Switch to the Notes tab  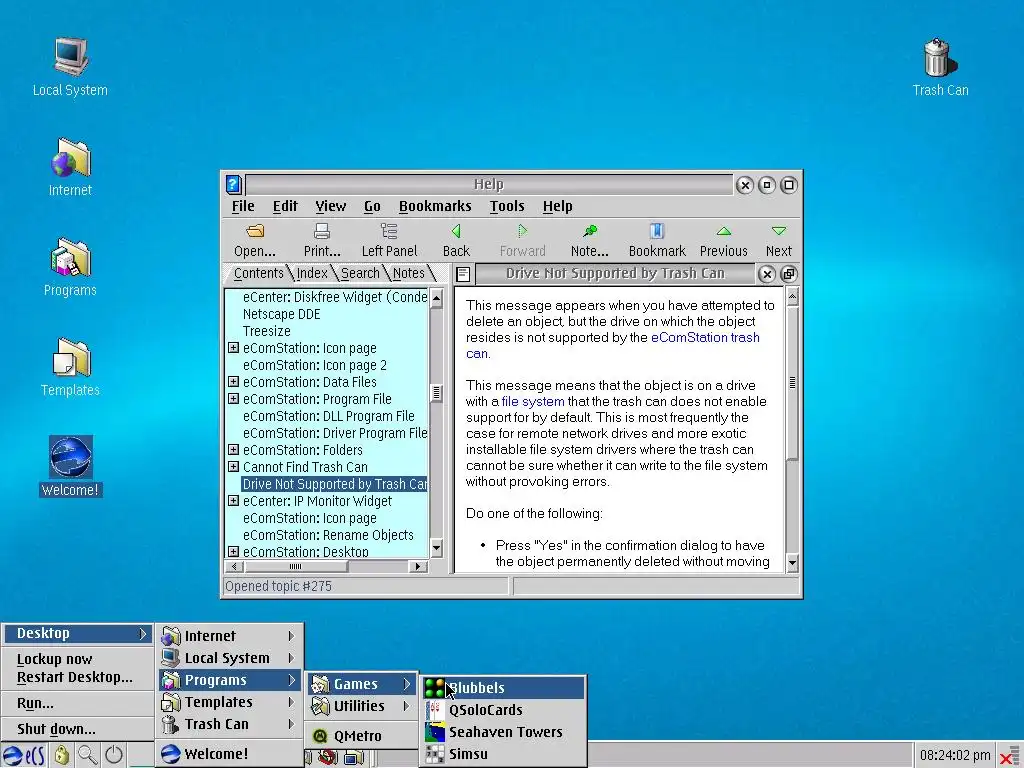409,273
